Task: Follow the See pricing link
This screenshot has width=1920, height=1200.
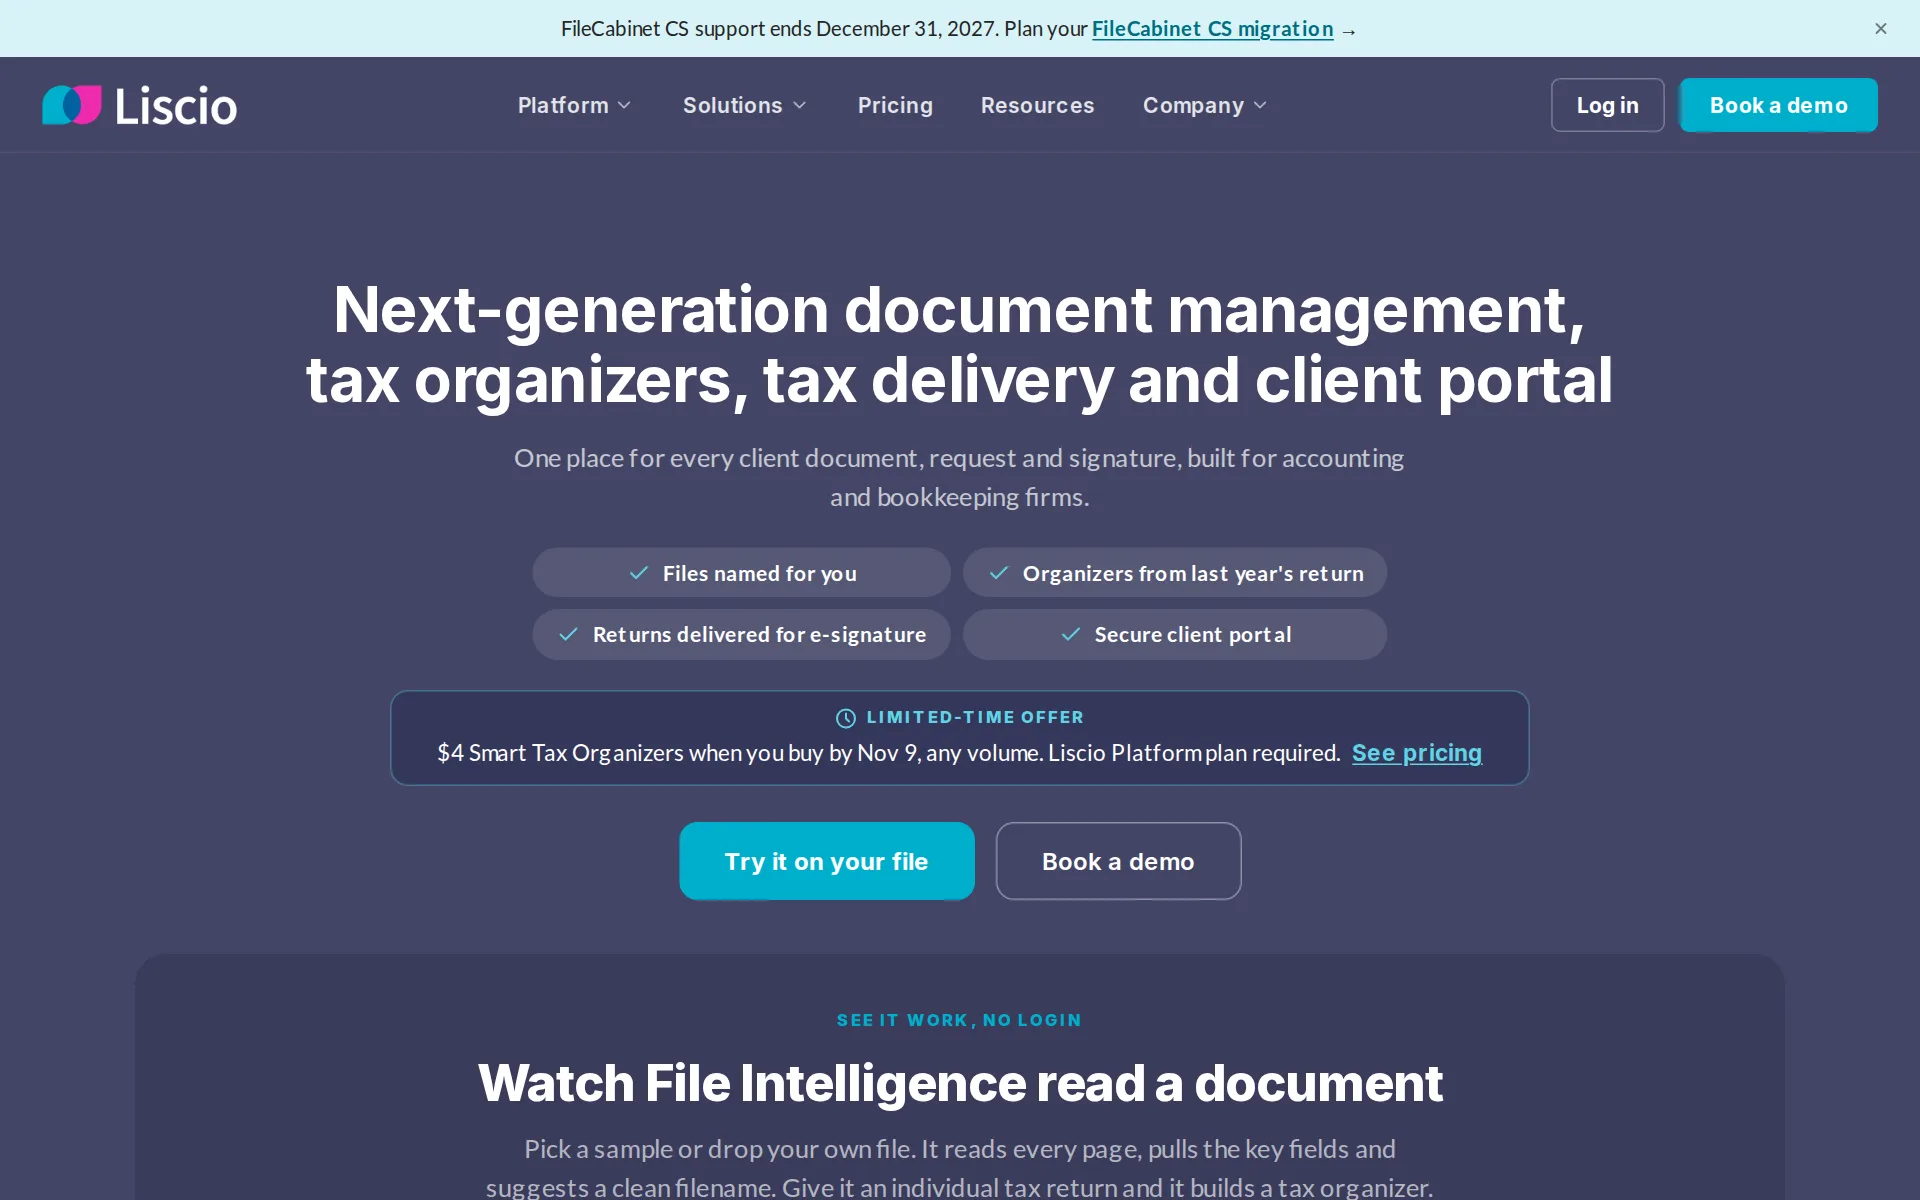Action: coord(1416,753)
